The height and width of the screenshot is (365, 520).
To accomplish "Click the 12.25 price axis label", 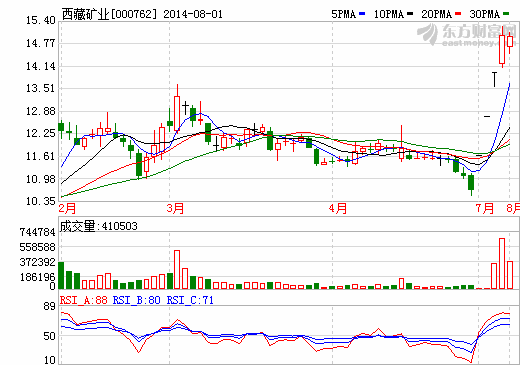I will (x=41, y=134).
